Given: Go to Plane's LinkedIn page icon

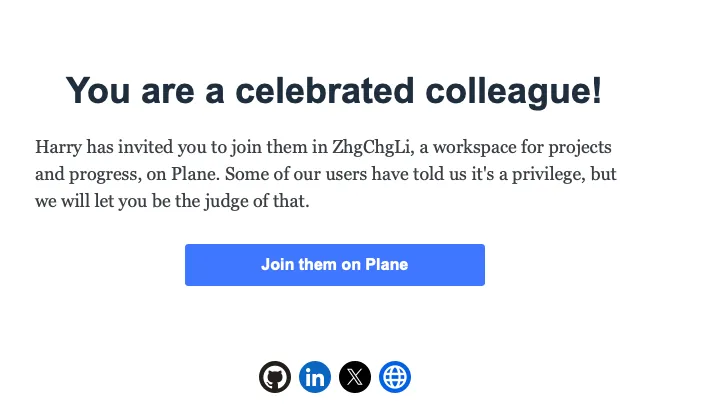Looking at the screenshot, I should point(315,377).
